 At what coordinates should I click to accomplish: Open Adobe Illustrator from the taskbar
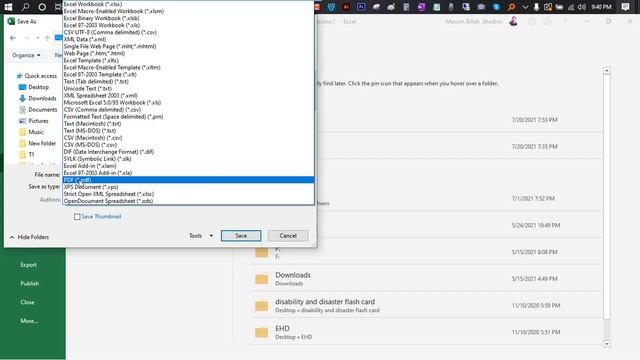[x=346, y=7]
